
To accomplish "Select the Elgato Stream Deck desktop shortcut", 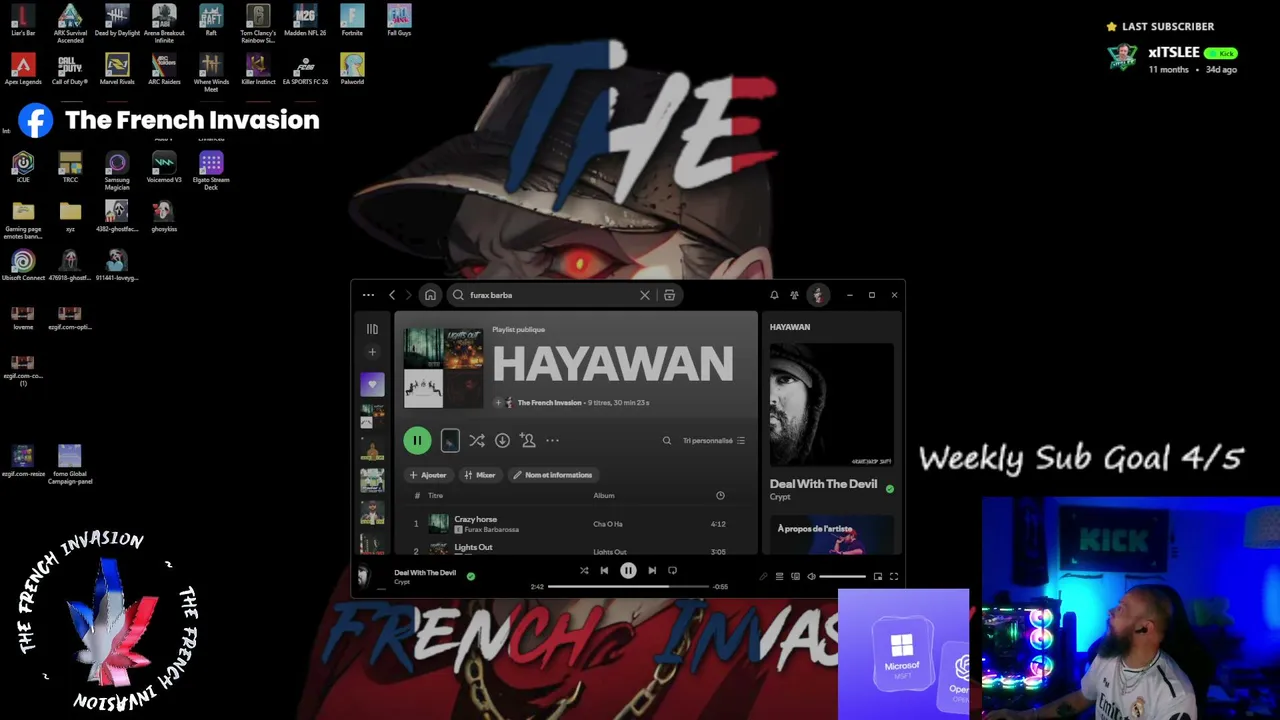I will pyautogui.click(x=211, y=170).
